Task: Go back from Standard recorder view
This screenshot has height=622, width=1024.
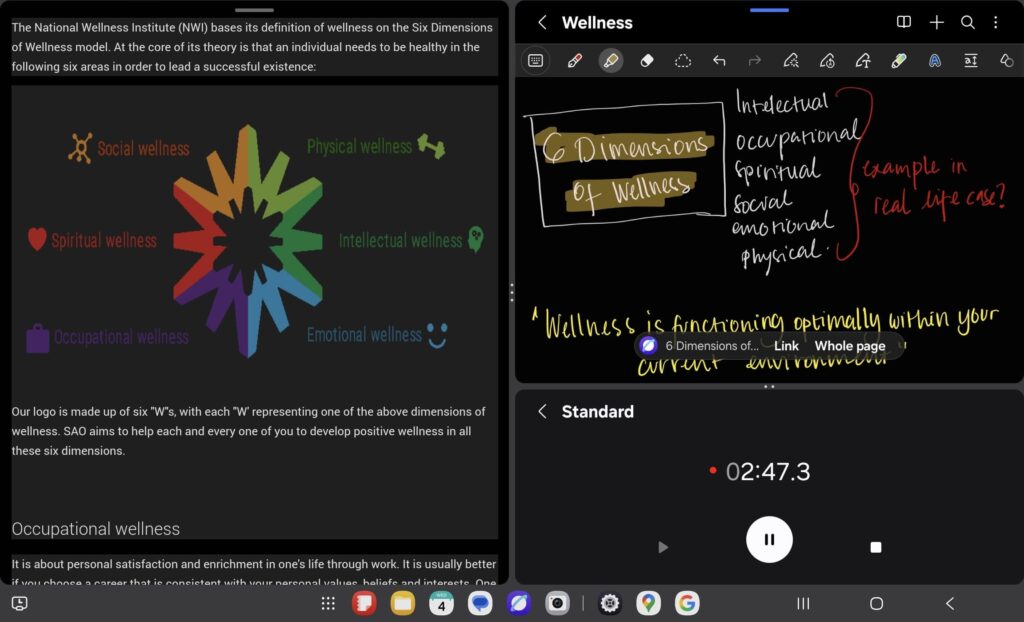Action: click(x=542, y=411)
